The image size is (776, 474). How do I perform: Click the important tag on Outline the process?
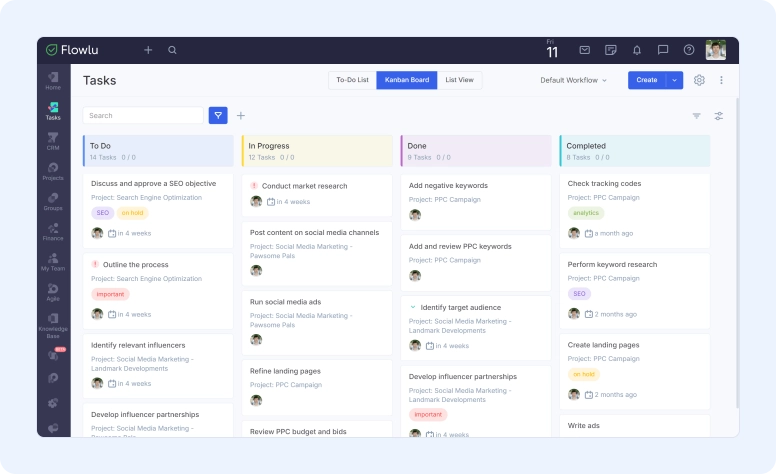pos(110,294)
